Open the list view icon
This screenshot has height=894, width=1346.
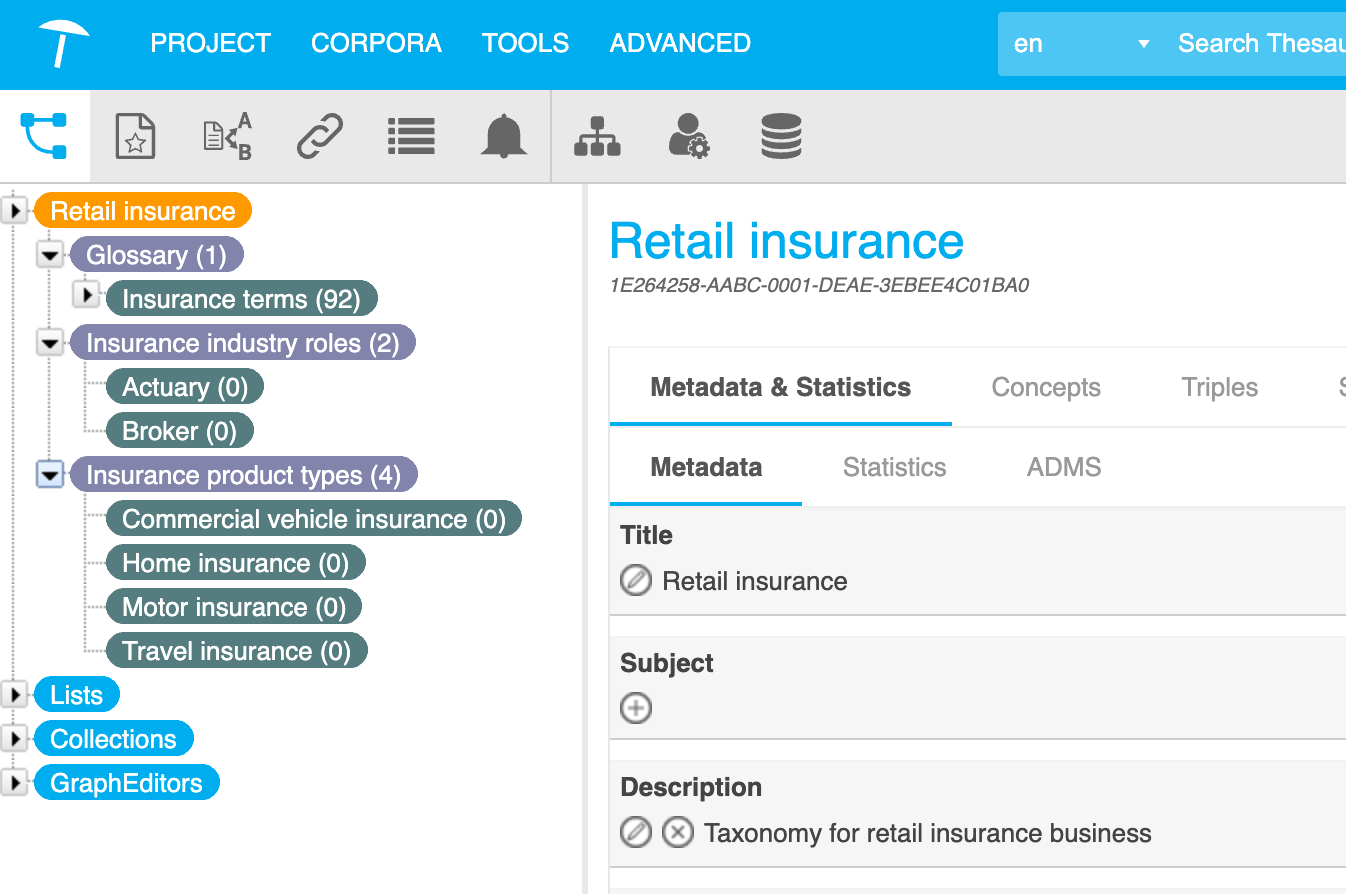click(411, 136)
